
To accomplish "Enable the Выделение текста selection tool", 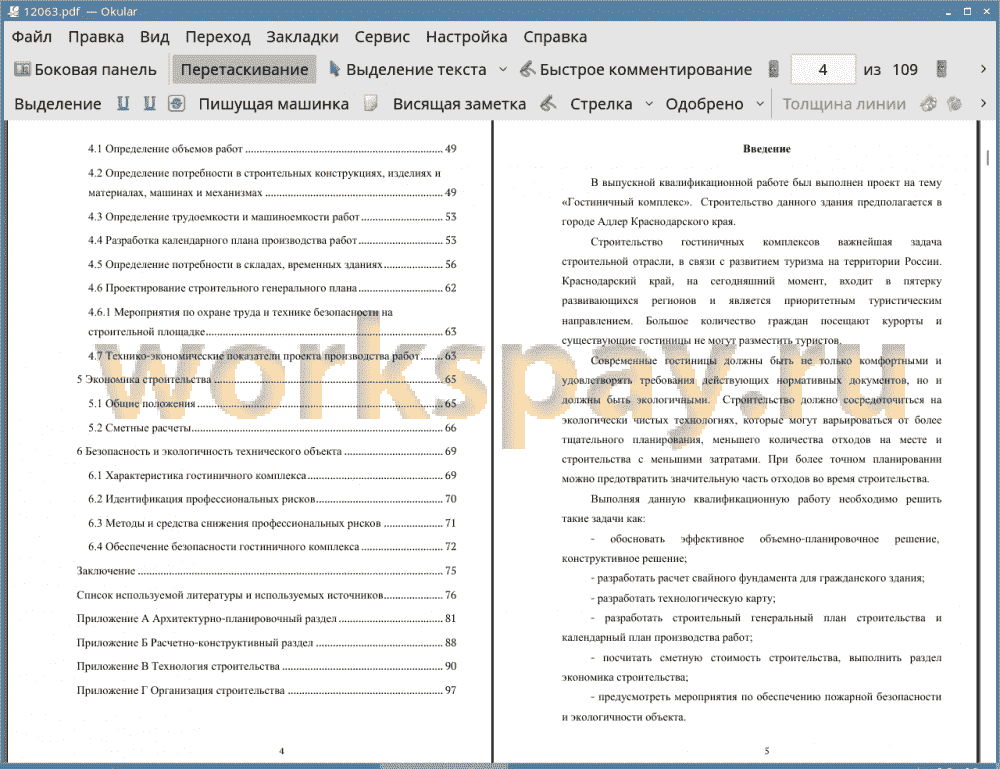I will pos(407,70).
